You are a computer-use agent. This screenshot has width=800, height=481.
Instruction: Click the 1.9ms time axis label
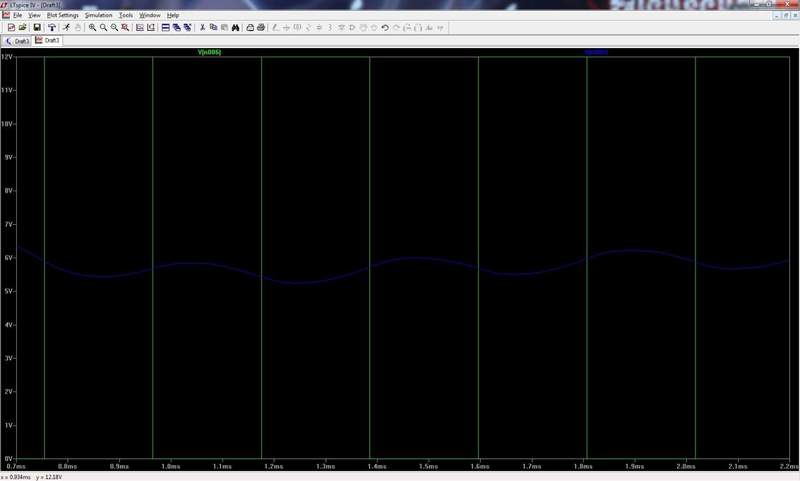(635, 466)
